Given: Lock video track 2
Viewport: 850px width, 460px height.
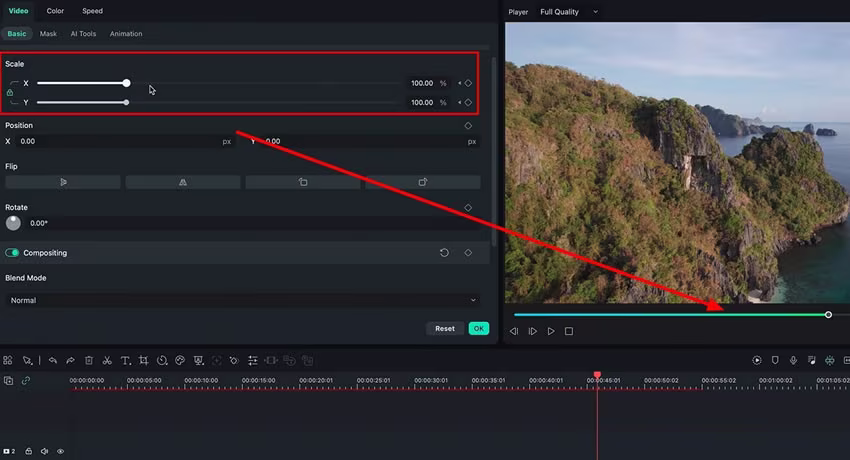Looking at the screenshot, I should pos(28,451).
